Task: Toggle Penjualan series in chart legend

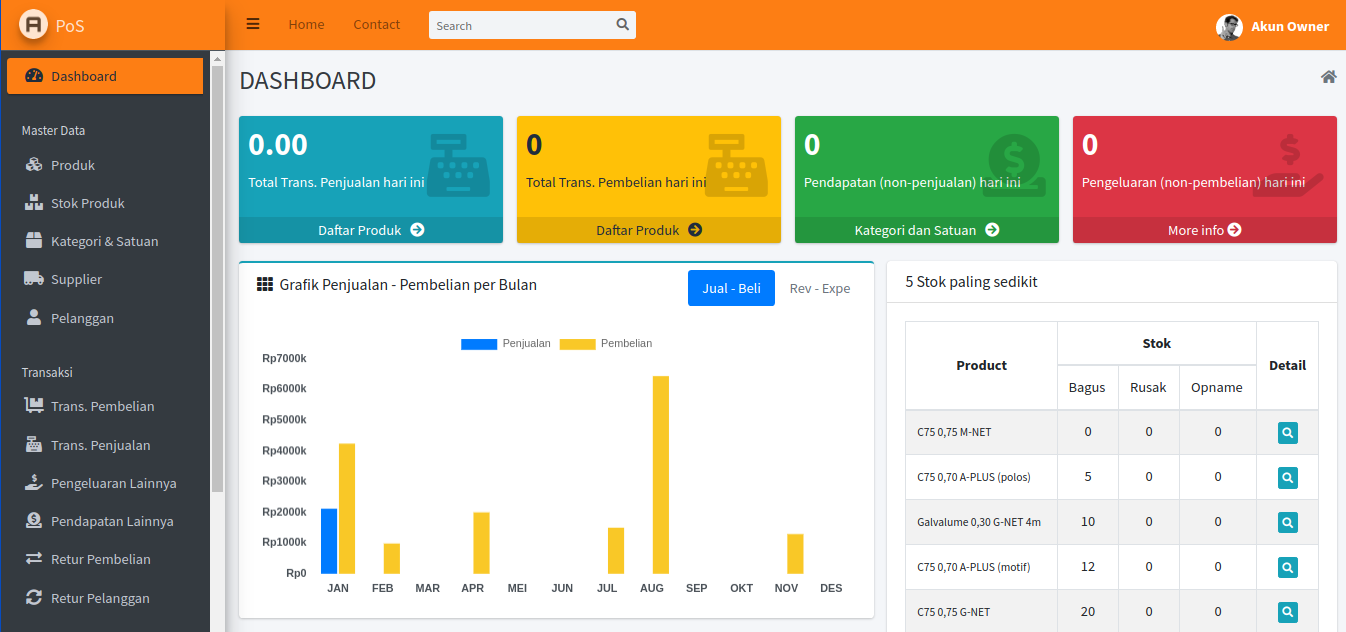Action: 506,343
